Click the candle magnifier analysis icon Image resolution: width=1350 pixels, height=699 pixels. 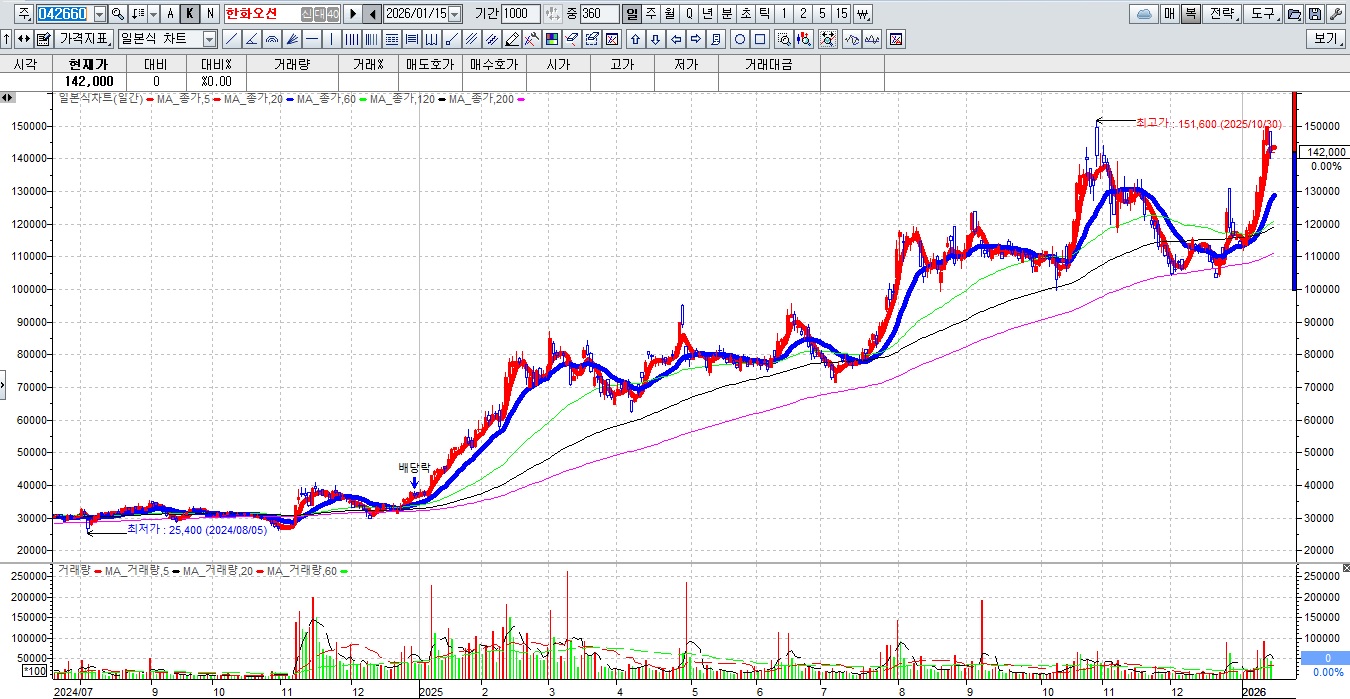point(803,39)
